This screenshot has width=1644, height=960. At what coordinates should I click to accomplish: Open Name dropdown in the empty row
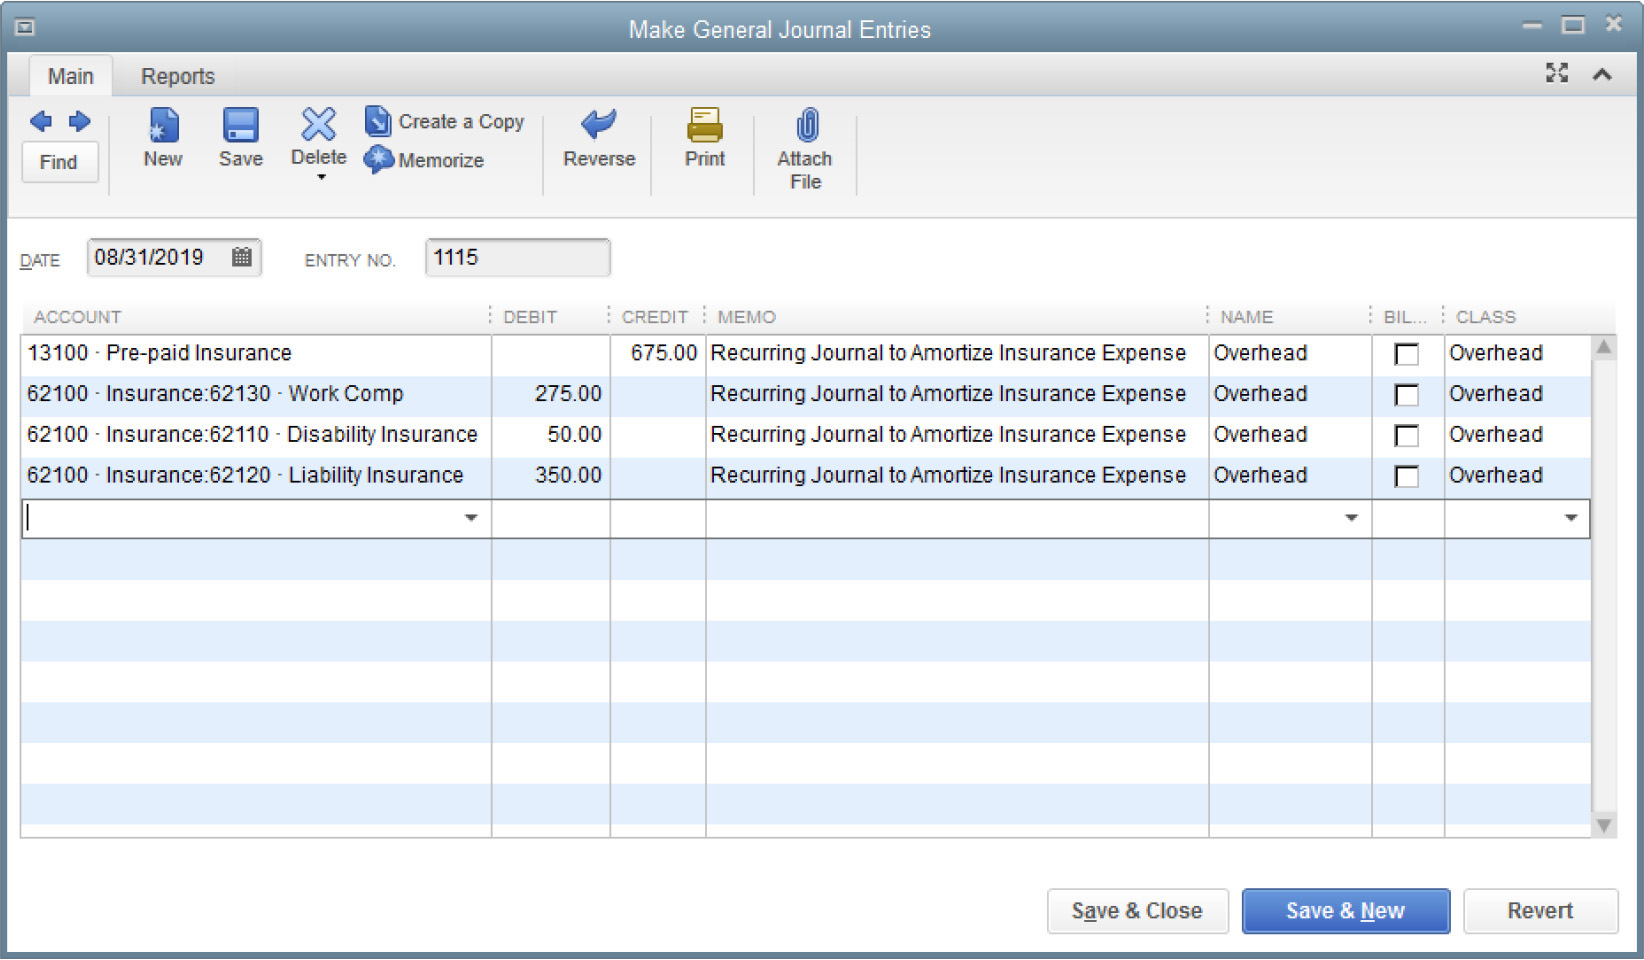click(x=1351, y=518)
